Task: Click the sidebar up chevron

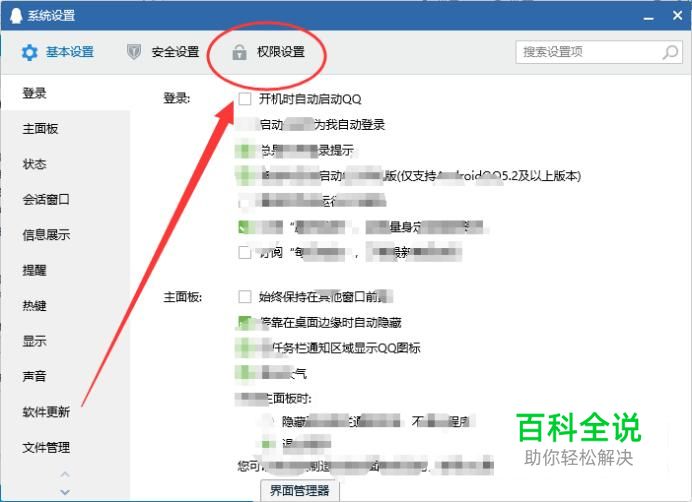Action: coord(65,475)
